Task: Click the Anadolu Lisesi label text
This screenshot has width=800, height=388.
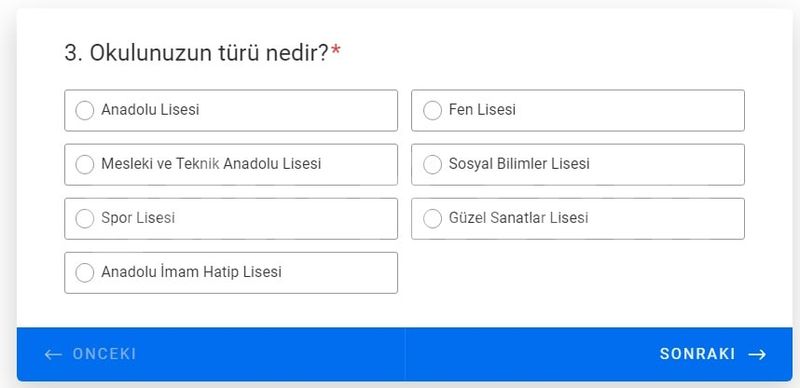Action: pos(150,110)
